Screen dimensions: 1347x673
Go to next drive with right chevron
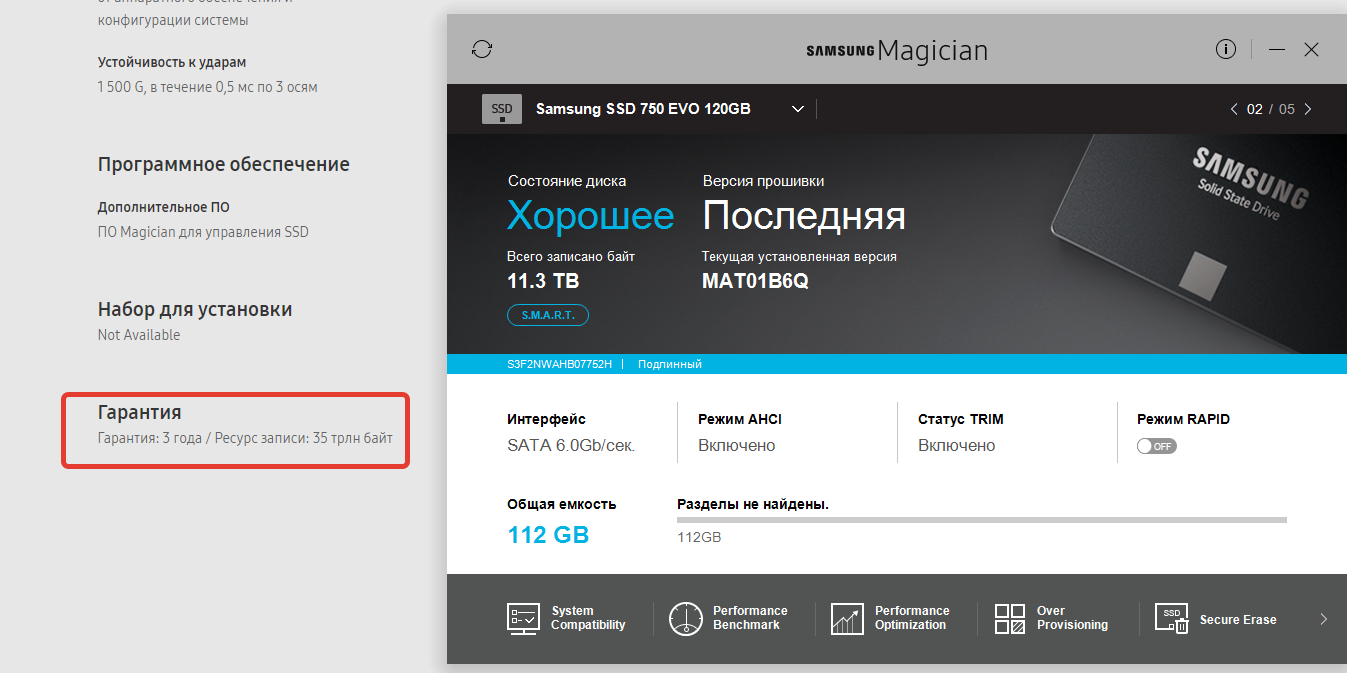click(x=1308, y=109)
